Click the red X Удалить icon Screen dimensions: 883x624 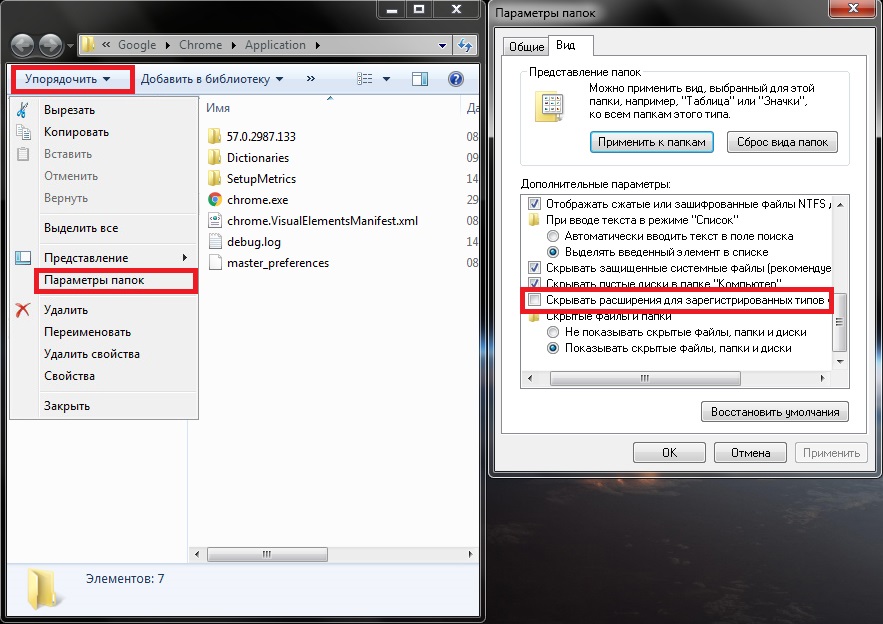coord(24,310)
